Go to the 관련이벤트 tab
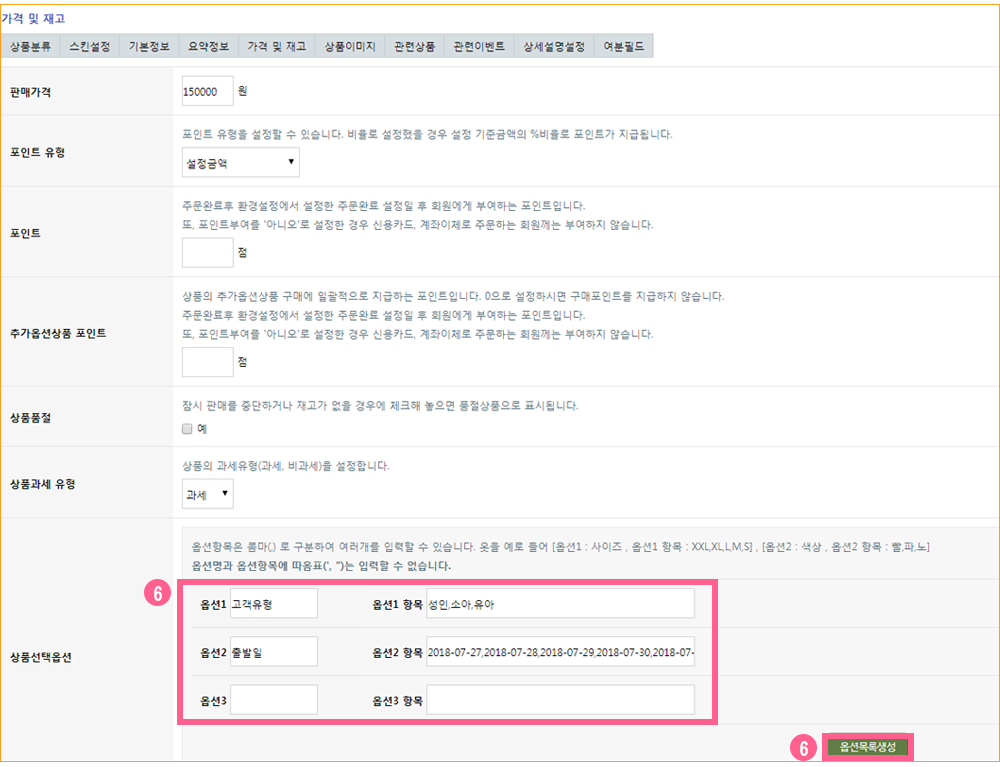Viewport: 1000px width, 767px height. pyautogui.click(x=479, y=47)
